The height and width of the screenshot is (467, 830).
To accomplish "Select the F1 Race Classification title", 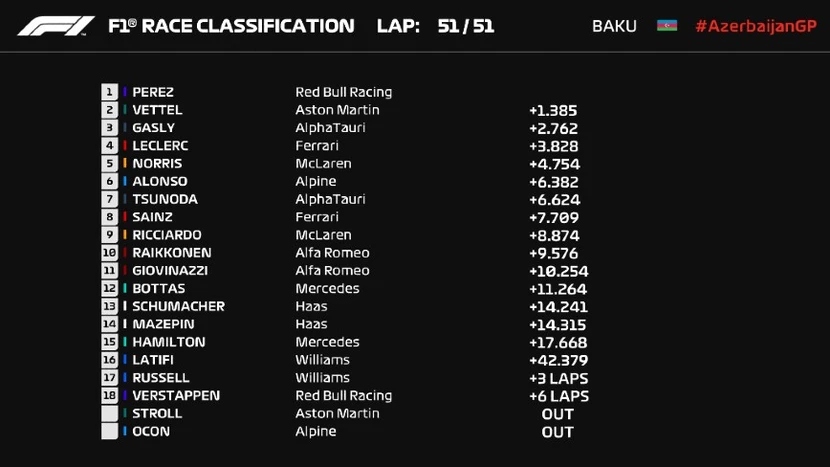I will tap(231, 26).
